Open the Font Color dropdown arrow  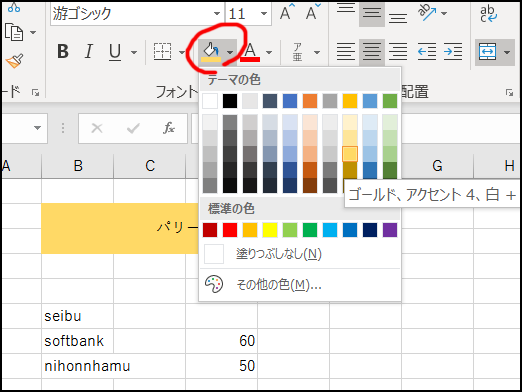tap(269, 52)
